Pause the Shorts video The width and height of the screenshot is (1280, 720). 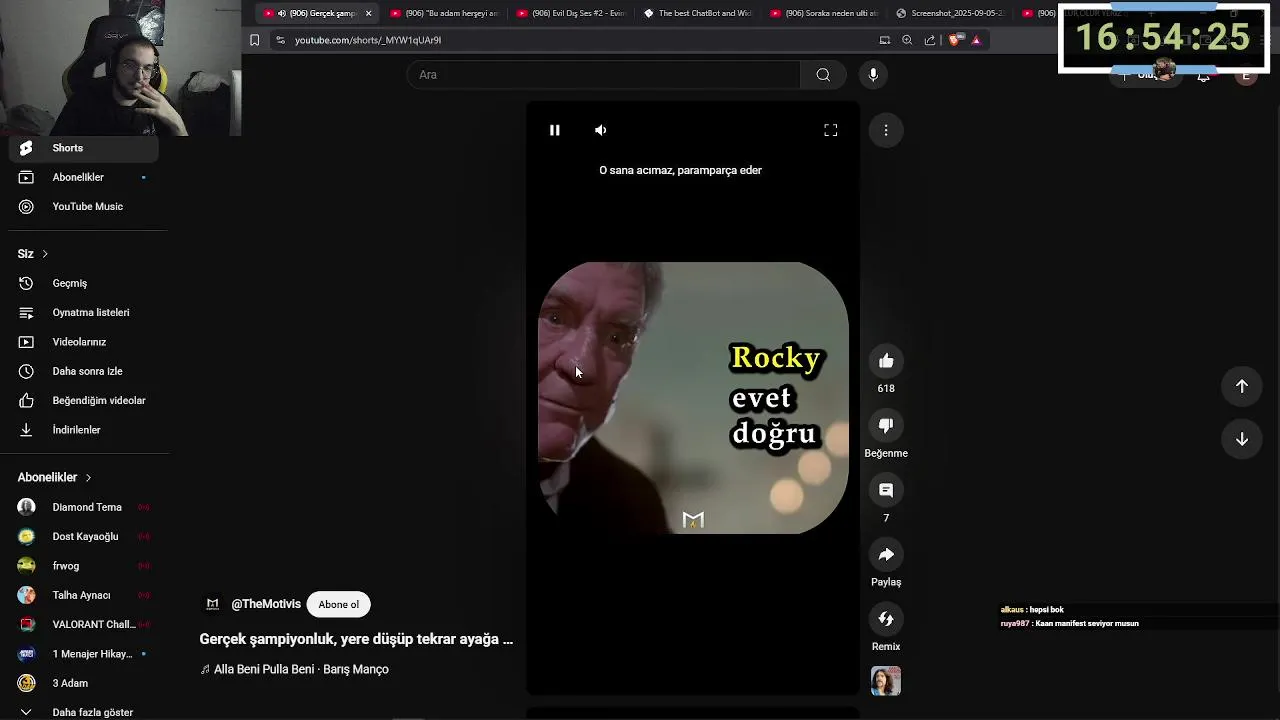click(554, 130)
